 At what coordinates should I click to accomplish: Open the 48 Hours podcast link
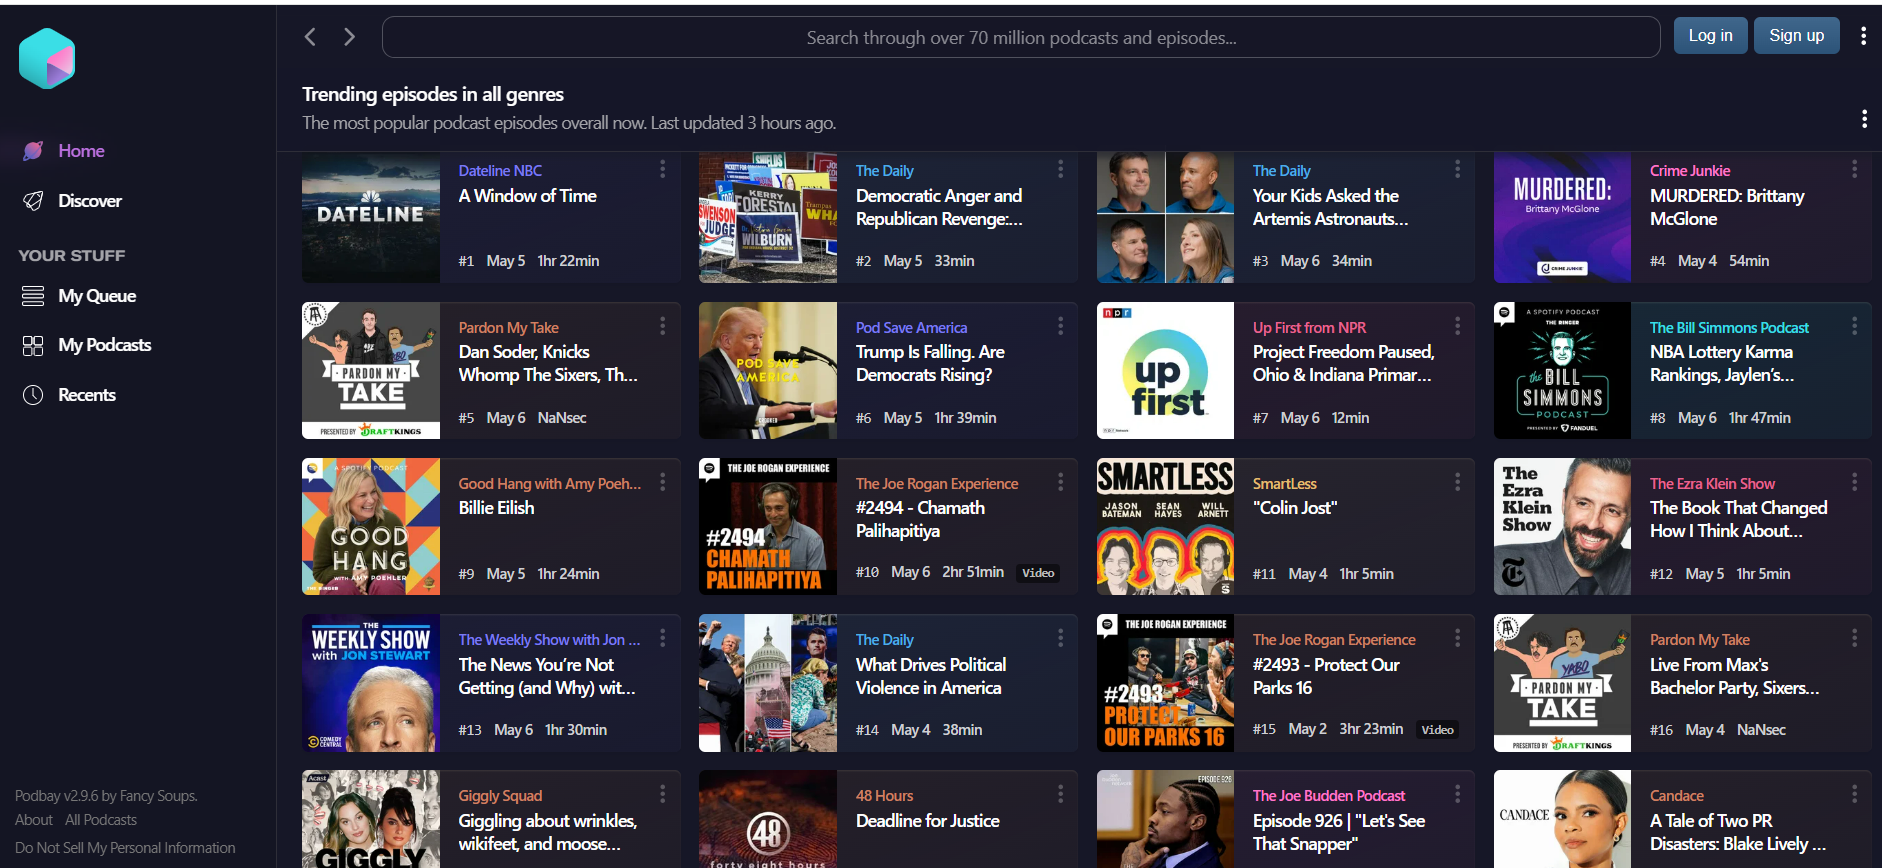pyautogui.click(x=884, y=796)
